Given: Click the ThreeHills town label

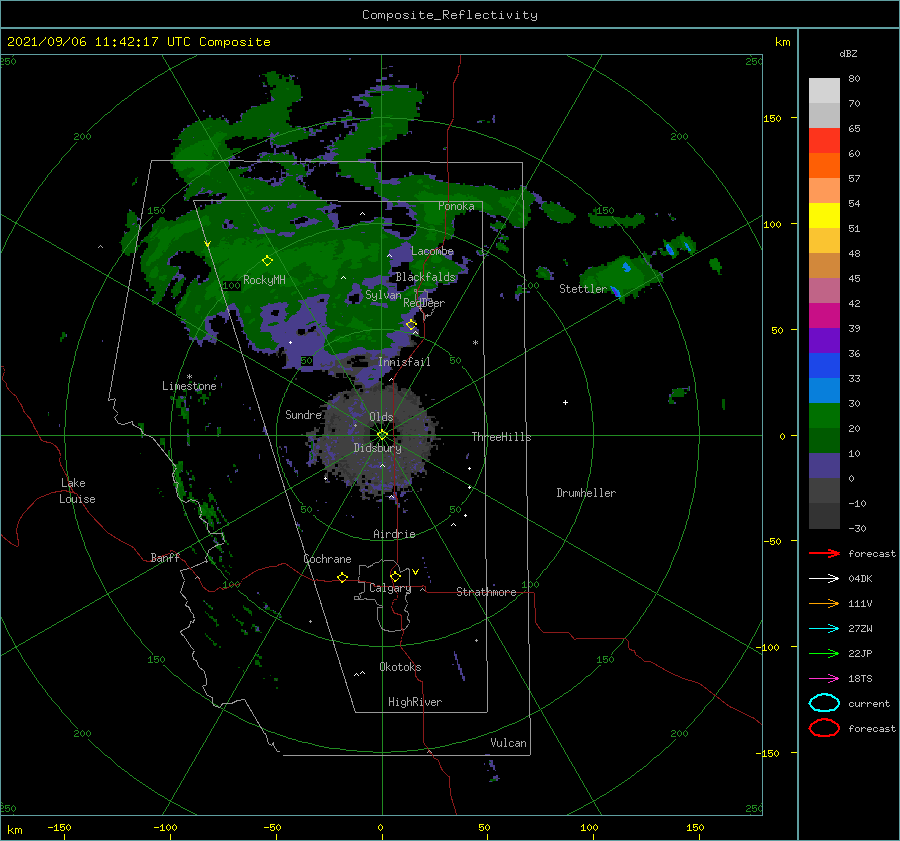Looking at the screenshot, I should pos(501,437).
